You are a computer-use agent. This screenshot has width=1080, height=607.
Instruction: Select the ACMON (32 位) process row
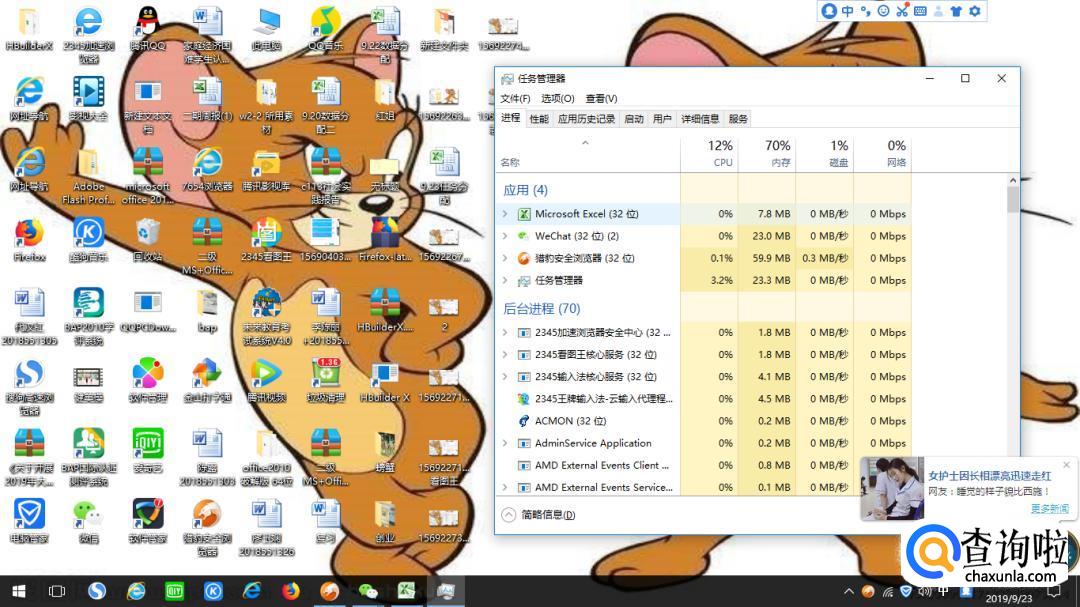(703, 421)
